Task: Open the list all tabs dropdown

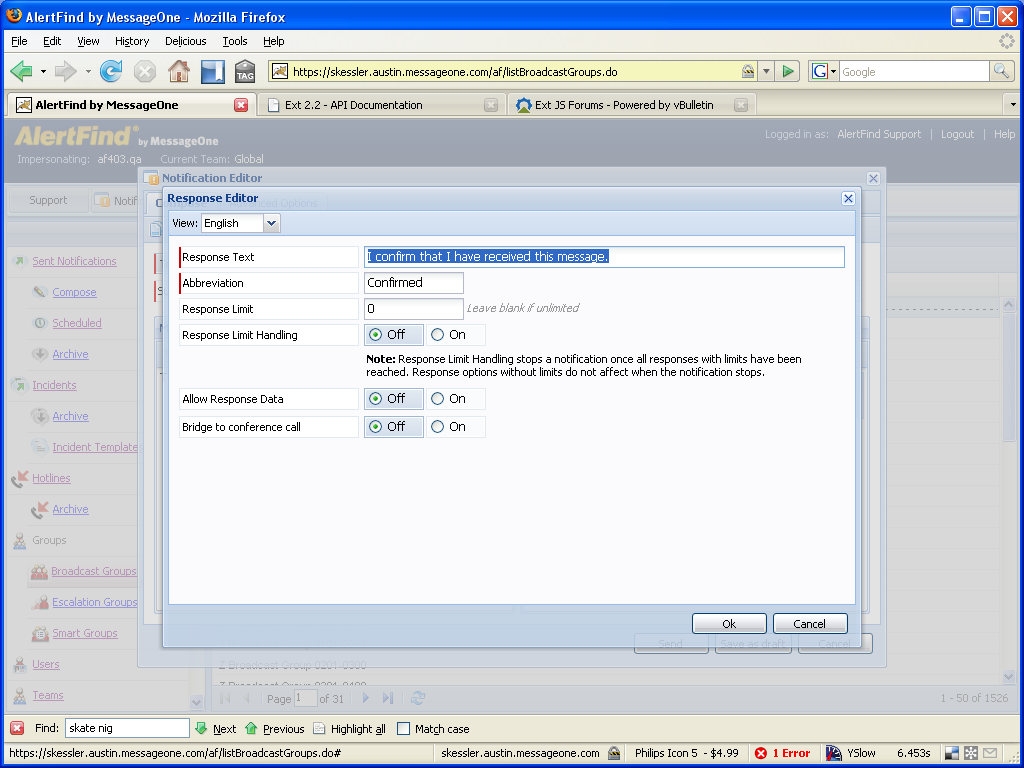Action: (1013, 104)
